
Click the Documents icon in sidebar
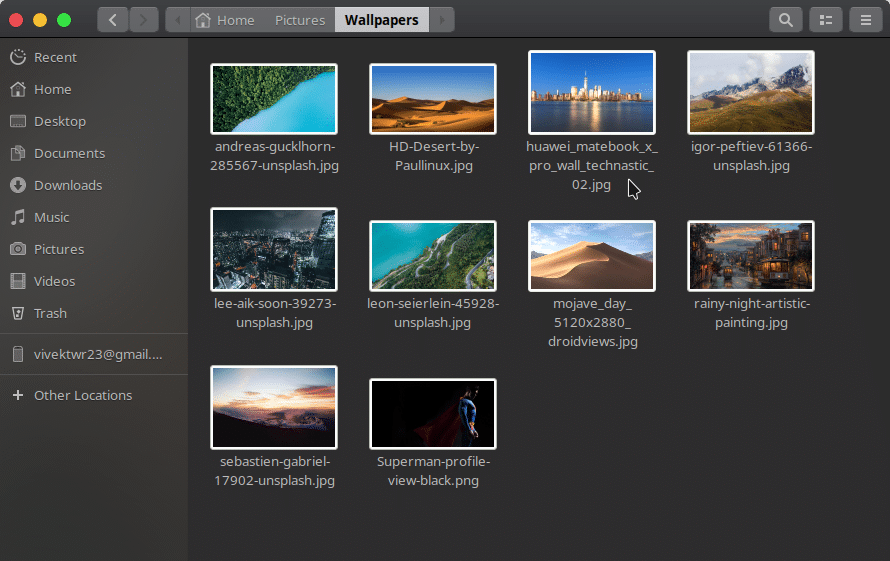click(x=18, y=153)
